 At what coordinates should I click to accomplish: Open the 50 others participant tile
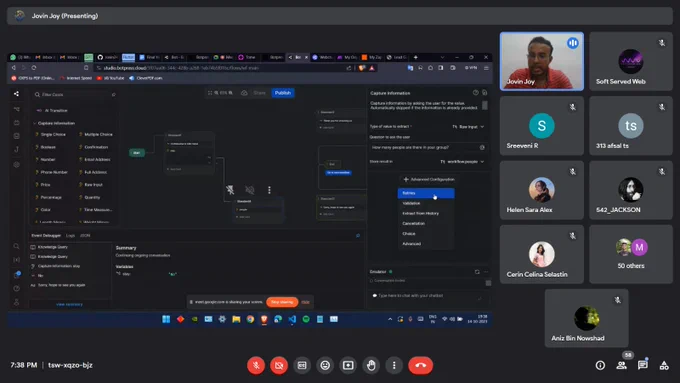(x=631, y=254)
